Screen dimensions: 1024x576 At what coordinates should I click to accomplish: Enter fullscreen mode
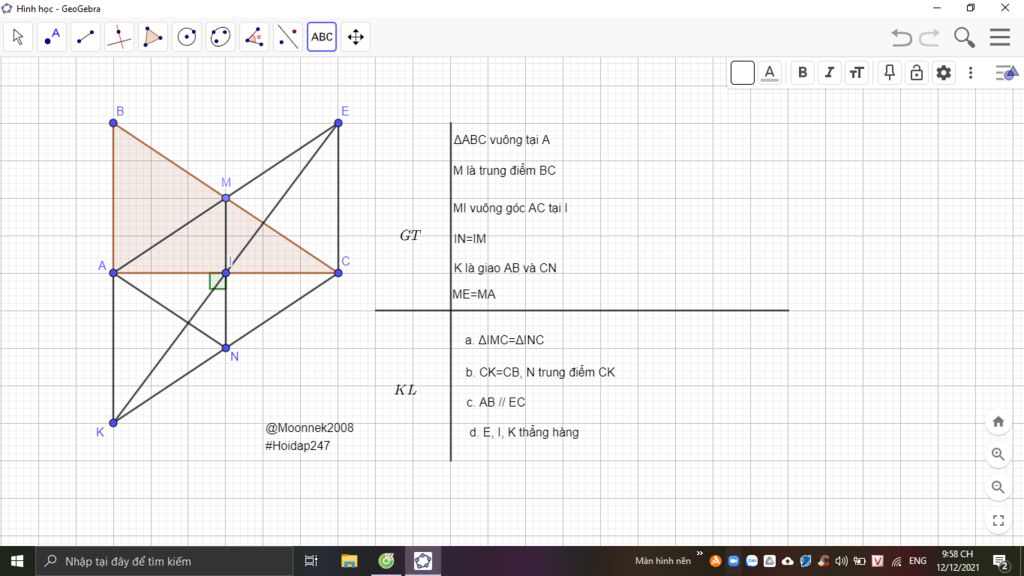pyautogui.click(x=998, y=520)
